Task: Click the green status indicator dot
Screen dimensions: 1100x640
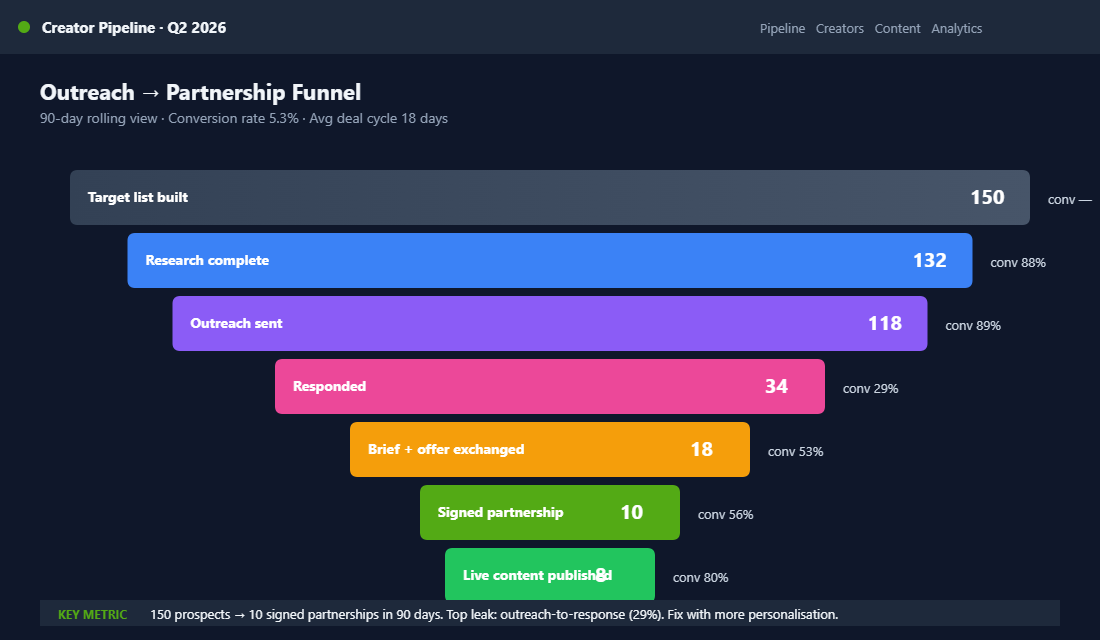Action: (23, 27)
